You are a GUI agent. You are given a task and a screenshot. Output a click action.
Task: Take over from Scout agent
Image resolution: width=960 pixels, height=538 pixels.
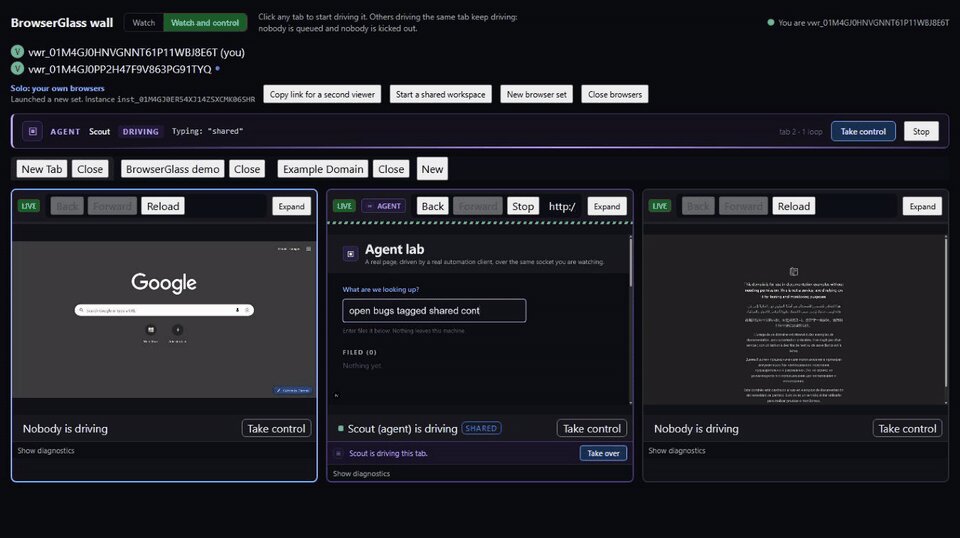603,454
